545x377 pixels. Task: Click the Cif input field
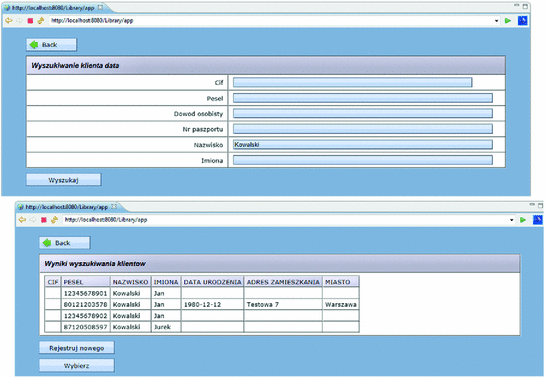pyautogui.click(x=352, y=82)
